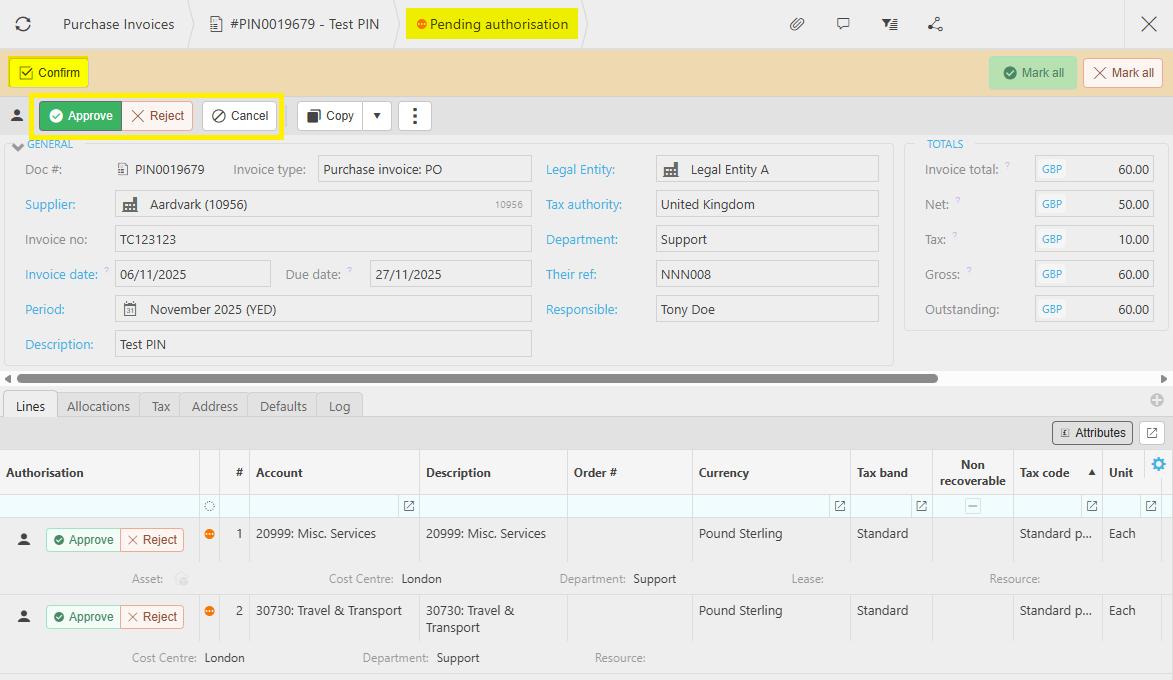Image resolution: width=1173 pixels, height=680 pixels.
Task: Collapse the General section chevron
Action: pyautogui.click(x=17, y=148)
